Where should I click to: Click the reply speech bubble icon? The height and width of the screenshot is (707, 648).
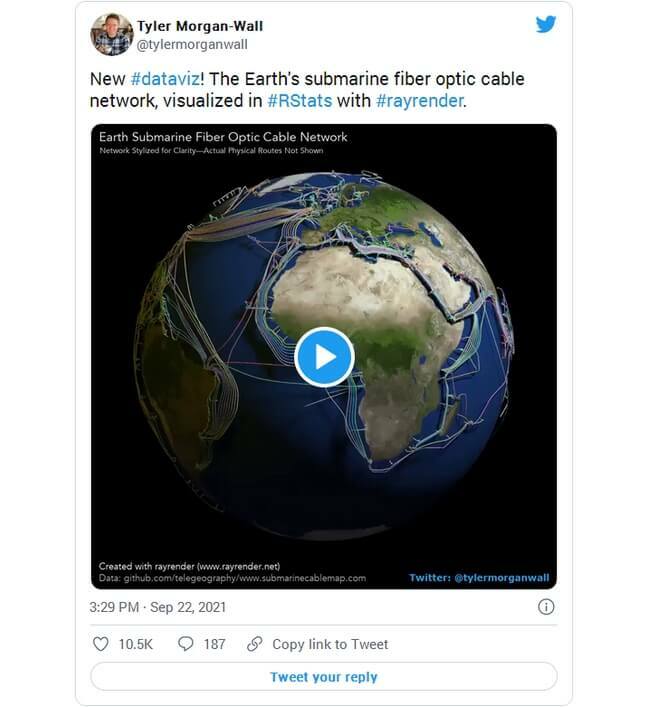(x=185, y=644)
